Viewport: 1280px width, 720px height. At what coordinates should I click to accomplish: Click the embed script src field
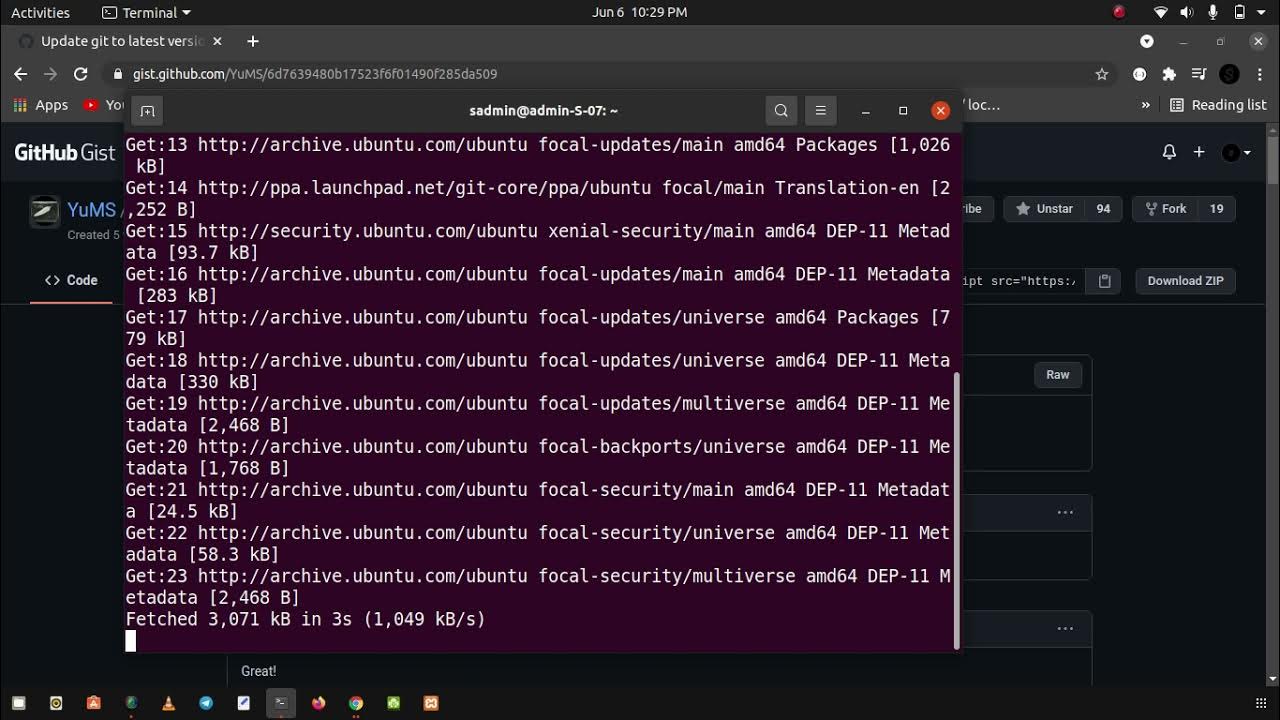coord(1022,281)
